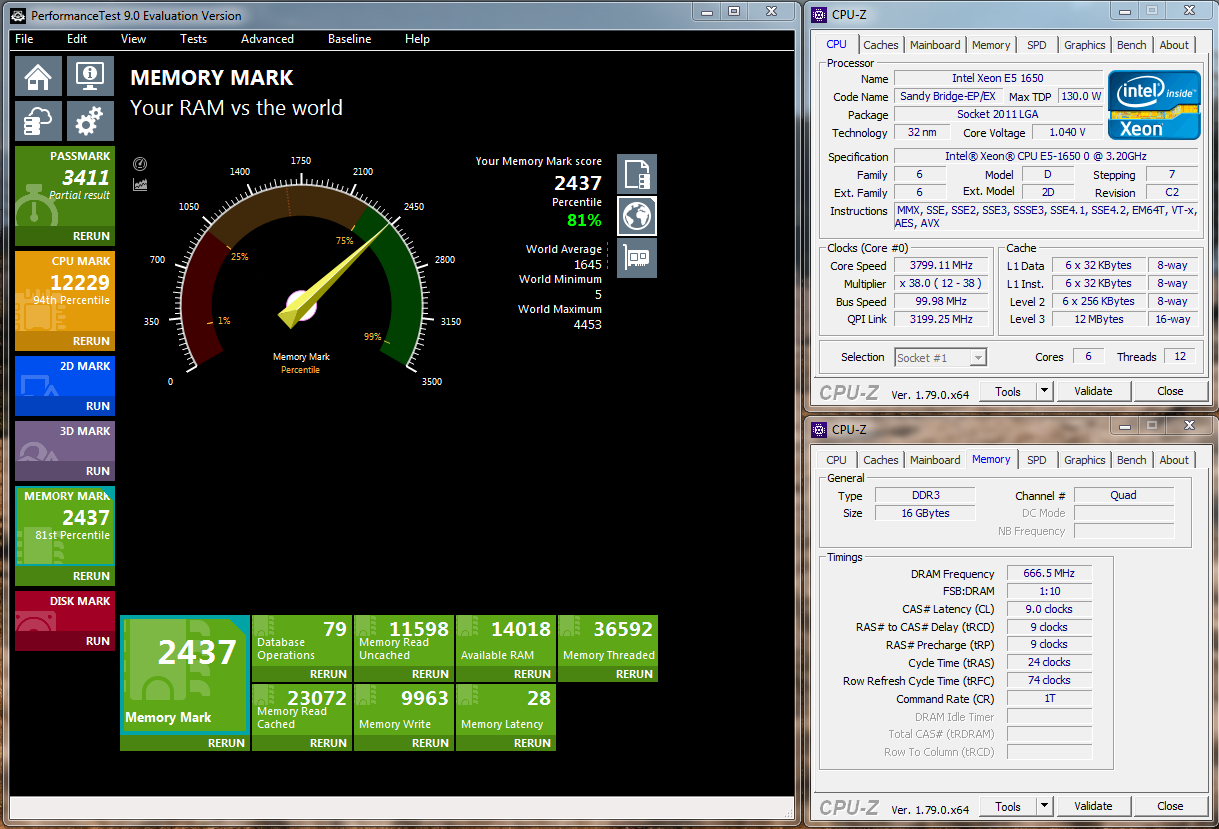Open the System Information monitor icon
The width and height of the screenshot is (1219, 829).
tap(90, 76)
